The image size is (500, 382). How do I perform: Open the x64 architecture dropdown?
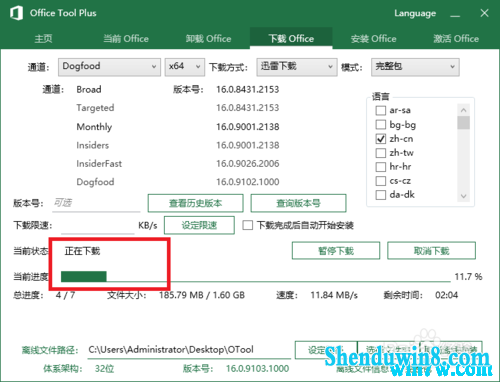click(x=185, y=67)
